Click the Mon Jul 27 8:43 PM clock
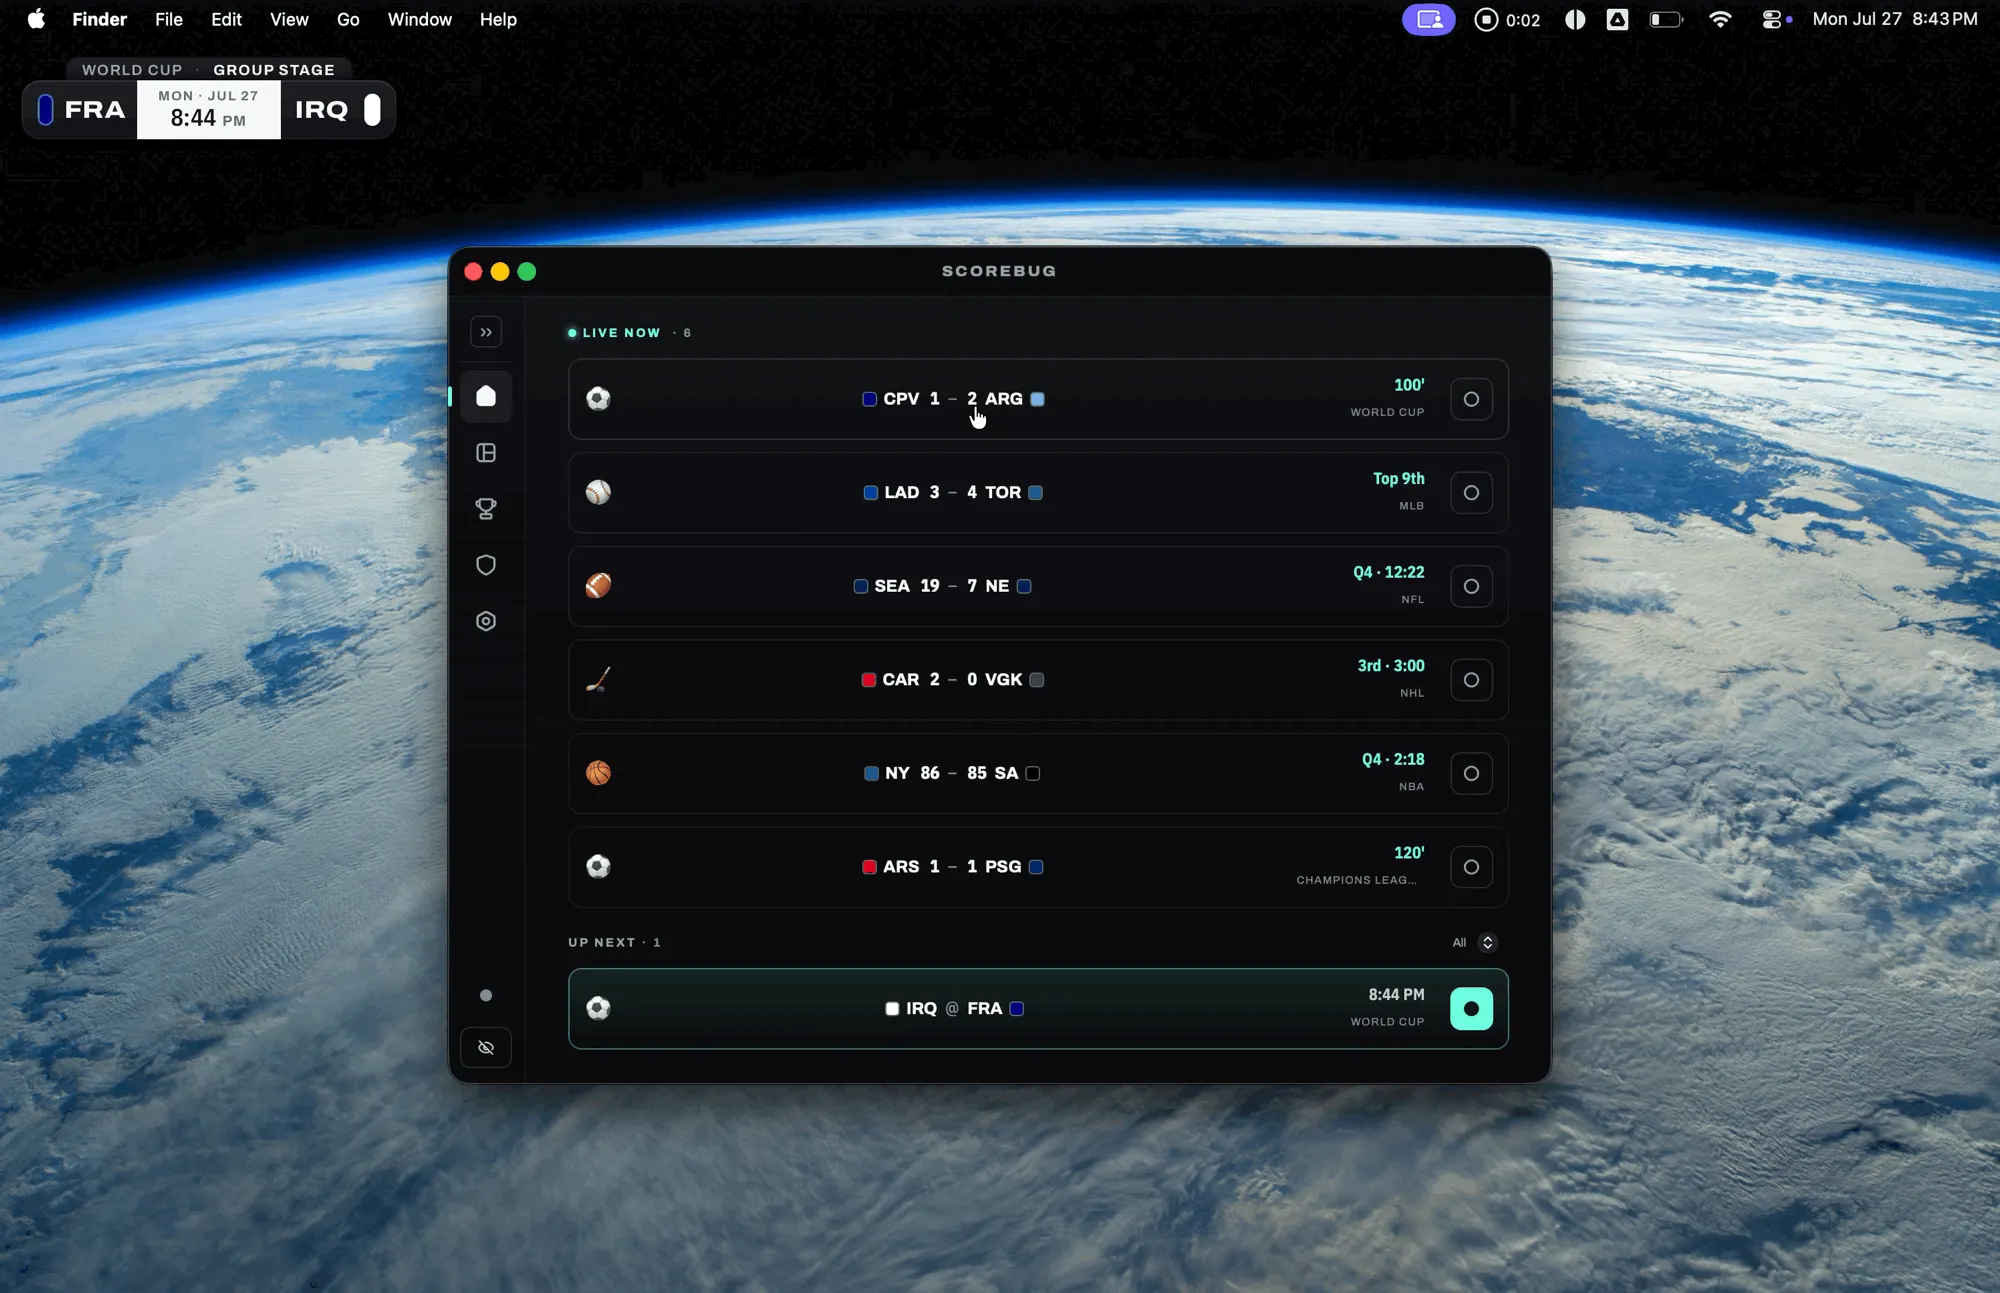The width and height of the screenshot is (2000, 1293). [1895, 19]
